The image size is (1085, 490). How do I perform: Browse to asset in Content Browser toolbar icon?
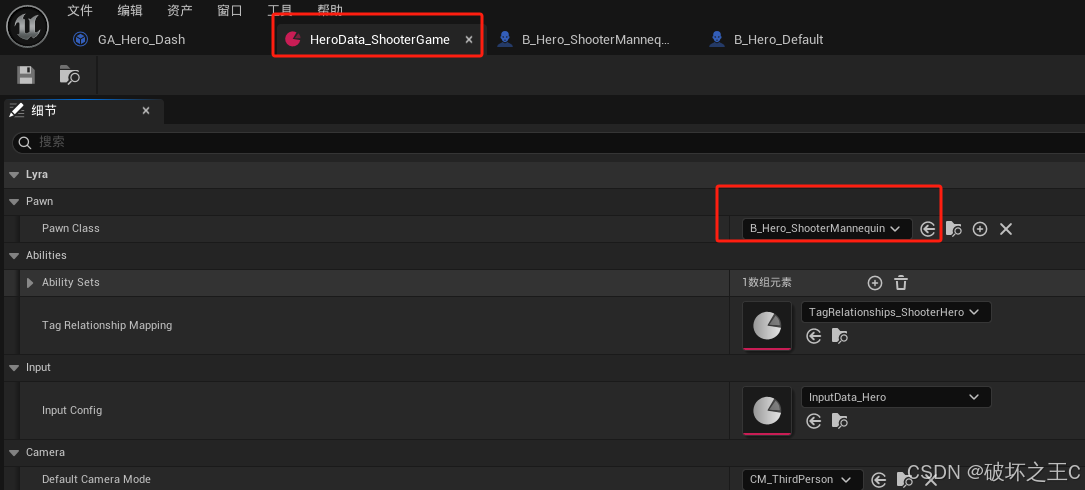pos(69,75)
